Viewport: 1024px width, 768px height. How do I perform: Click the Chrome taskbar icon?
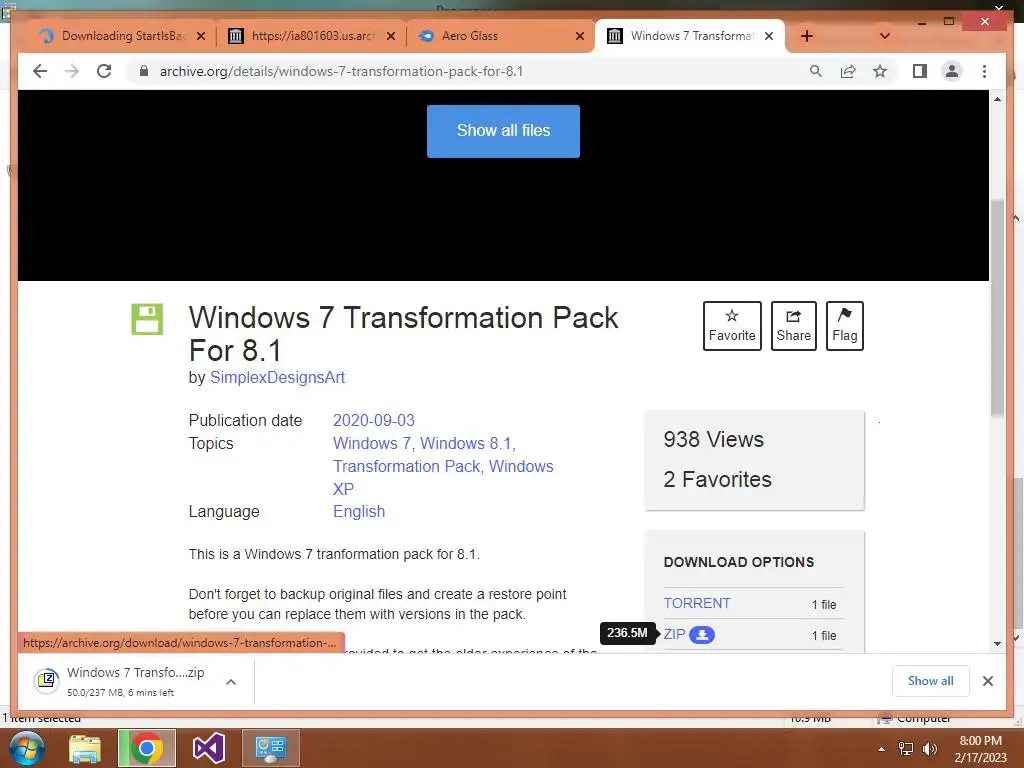147,748
